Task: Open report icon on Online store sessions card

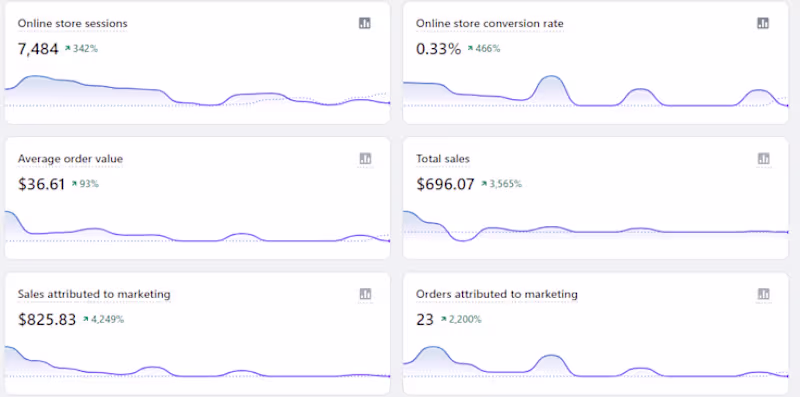Action: click(x=365, y=23)
